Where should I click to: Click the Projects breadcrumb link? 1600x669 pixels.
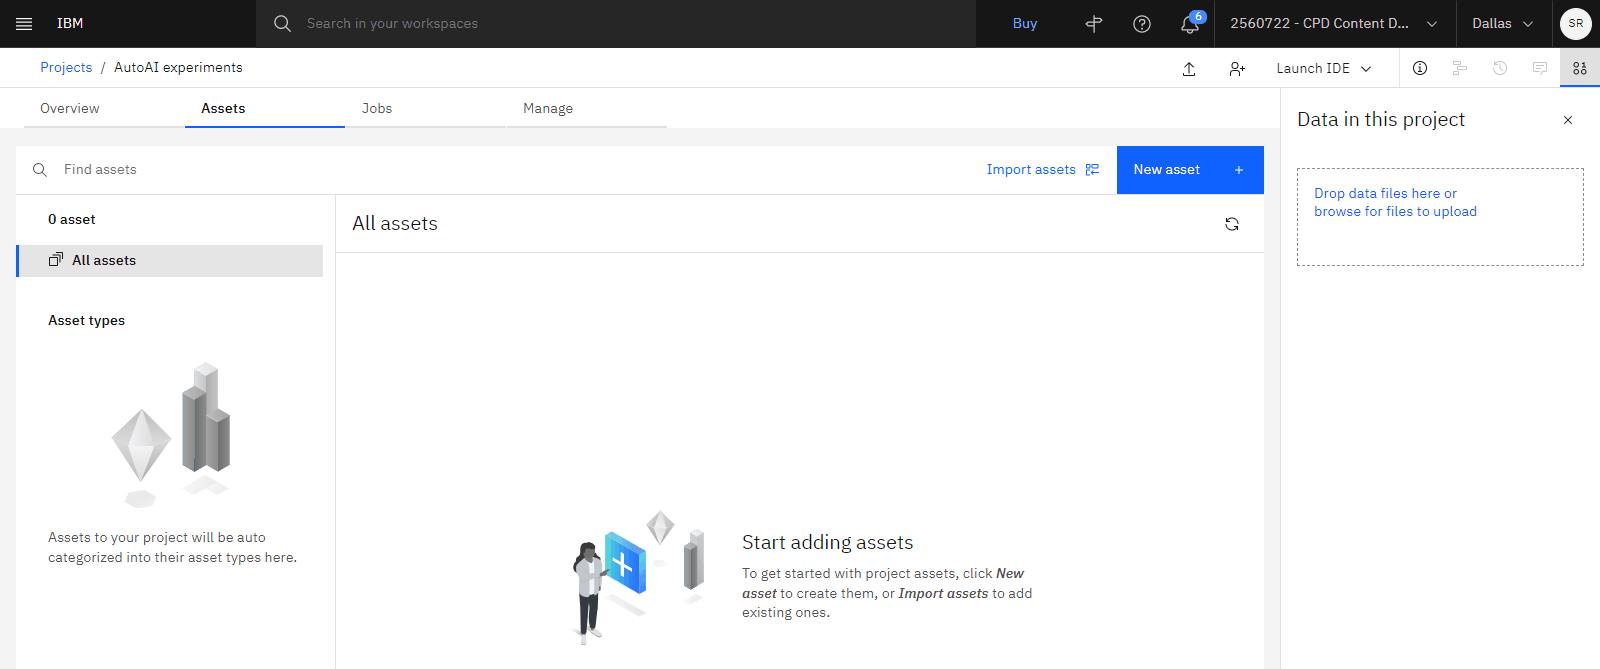coord(66,67)
